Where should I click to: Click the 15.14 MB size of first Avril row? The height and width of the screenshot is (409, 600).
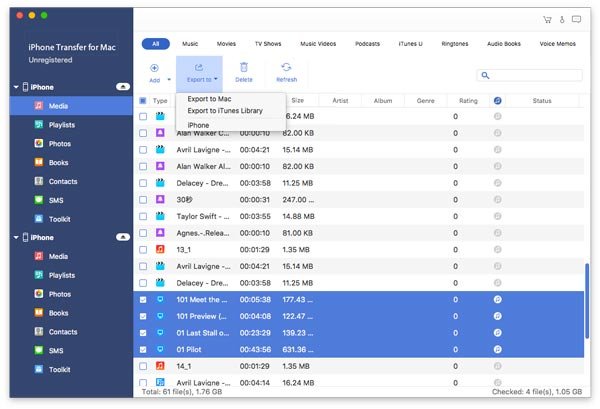[x=298, y=150]
